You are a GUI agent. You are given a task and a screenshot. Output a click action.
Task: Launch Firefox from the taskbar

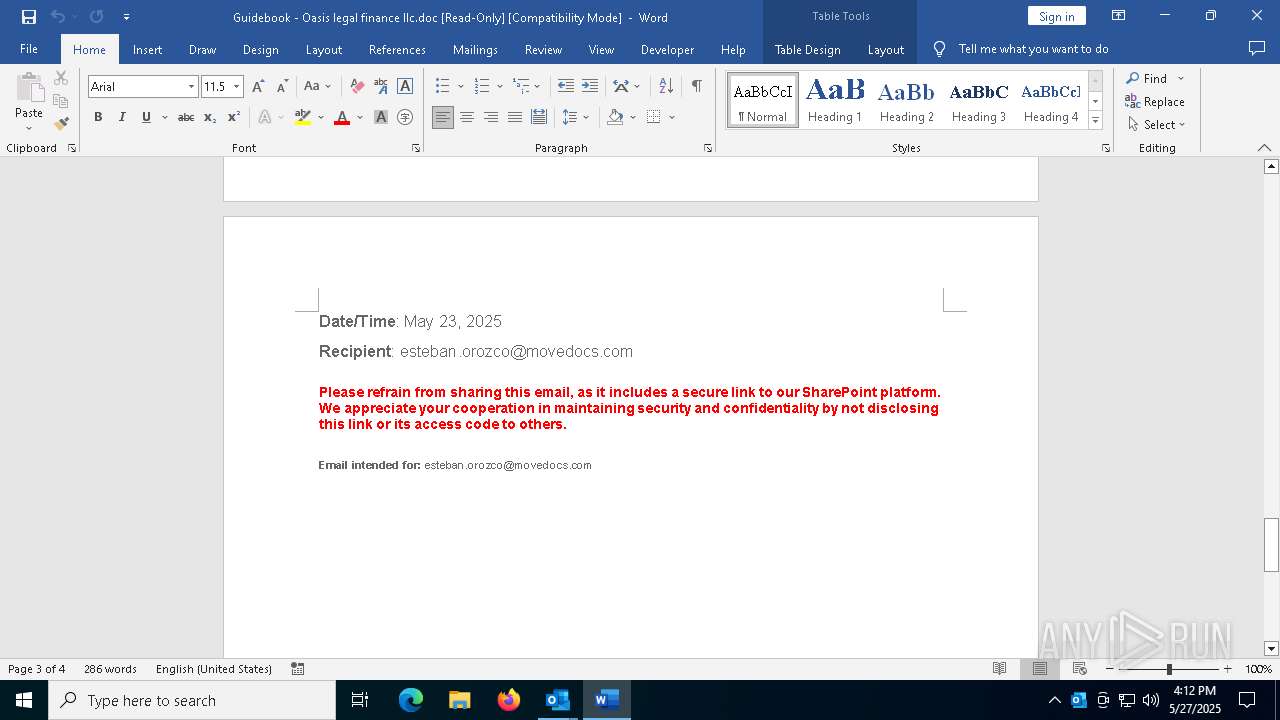point(509,700)
